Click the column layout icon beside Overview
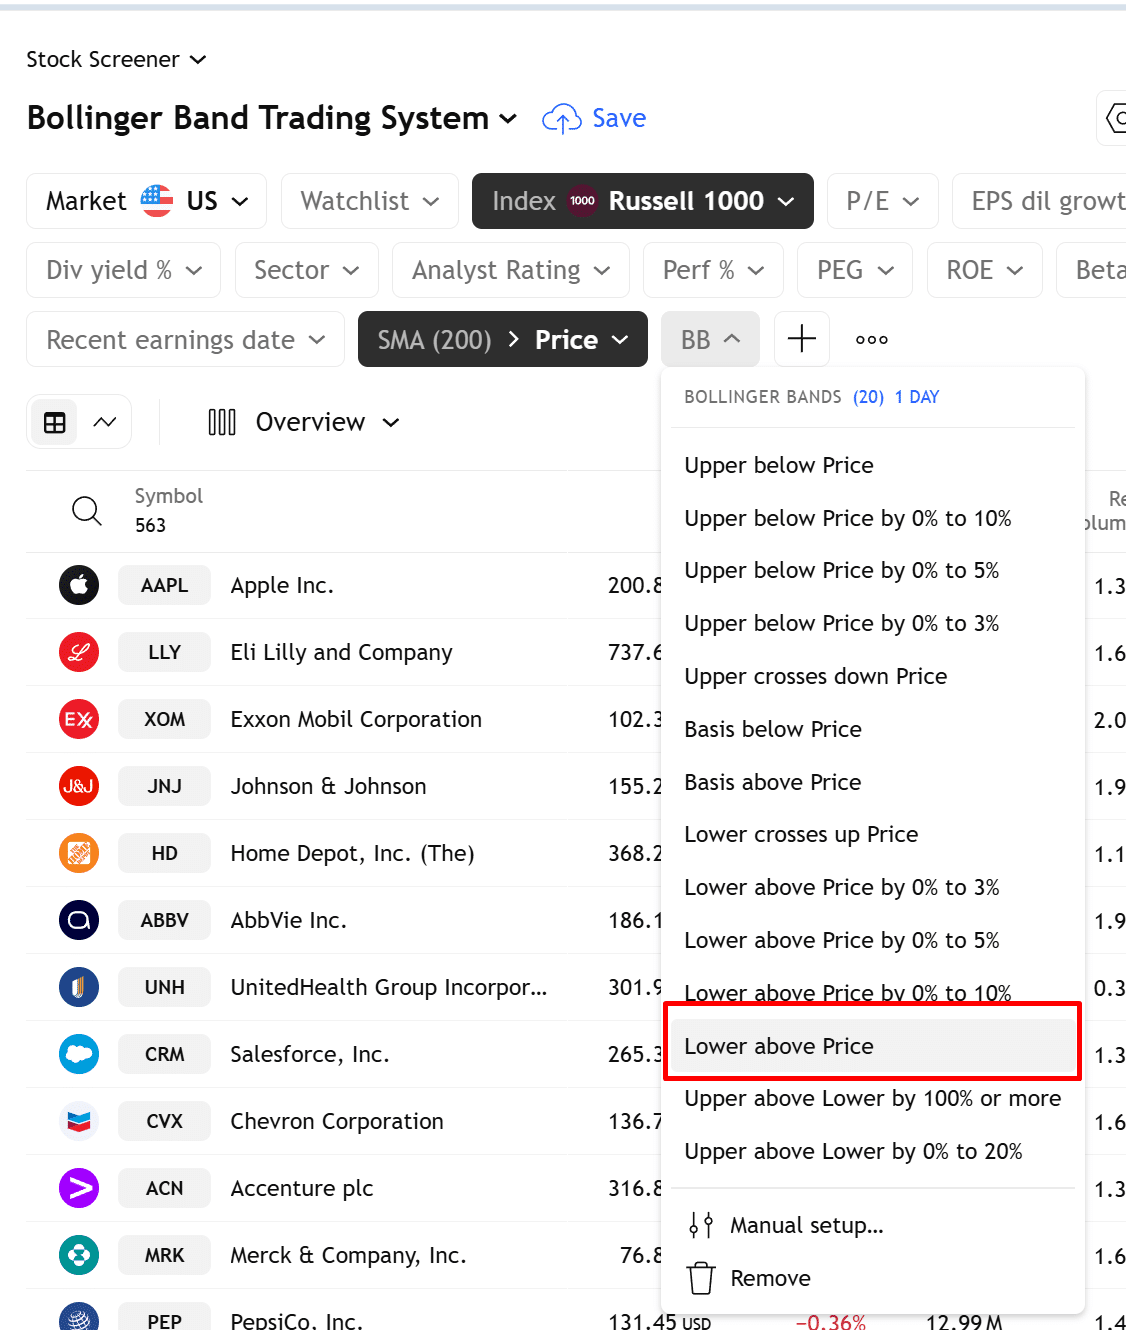Viewport: 1126px width, 1330px height. pyautogui.click(x=222, y=422)
